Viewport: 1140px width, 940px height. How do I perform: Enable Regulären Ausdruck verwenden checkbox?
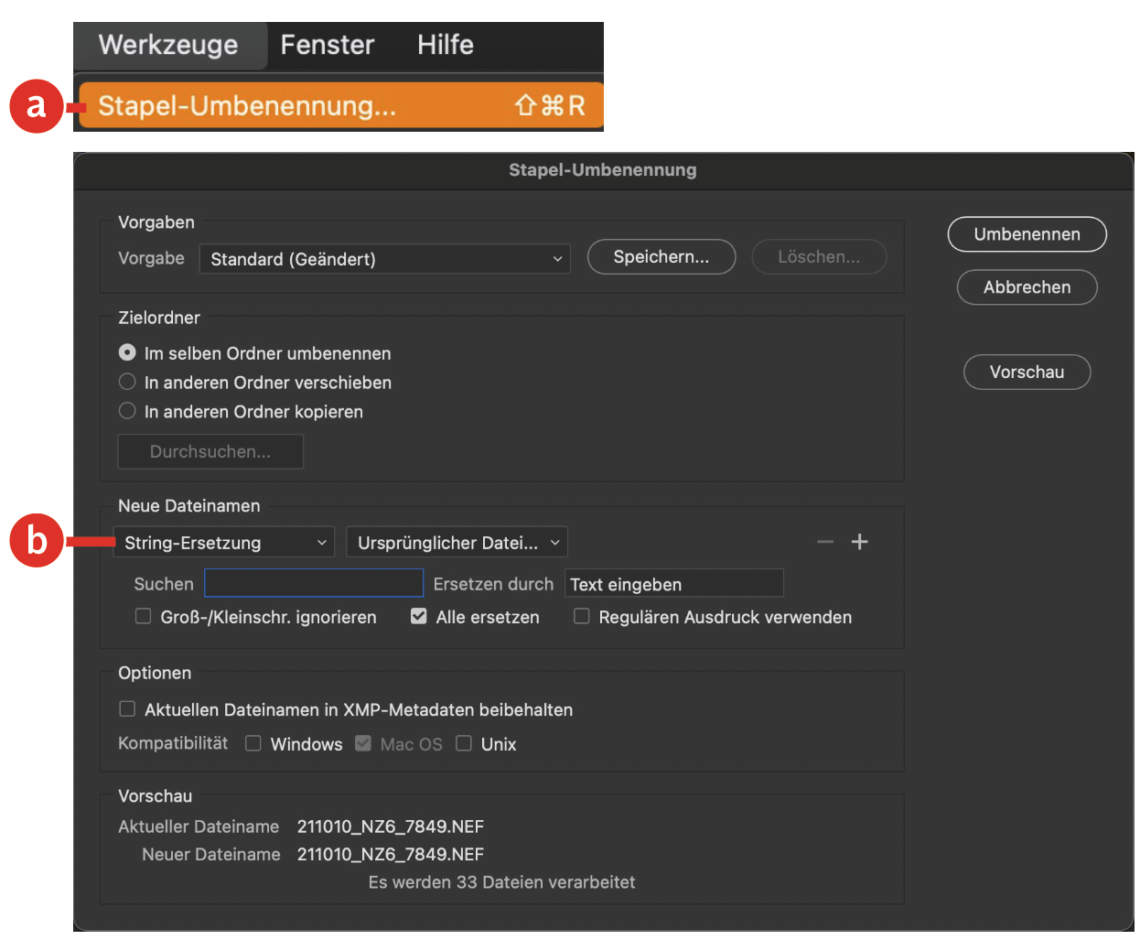[x=582, y=616]
